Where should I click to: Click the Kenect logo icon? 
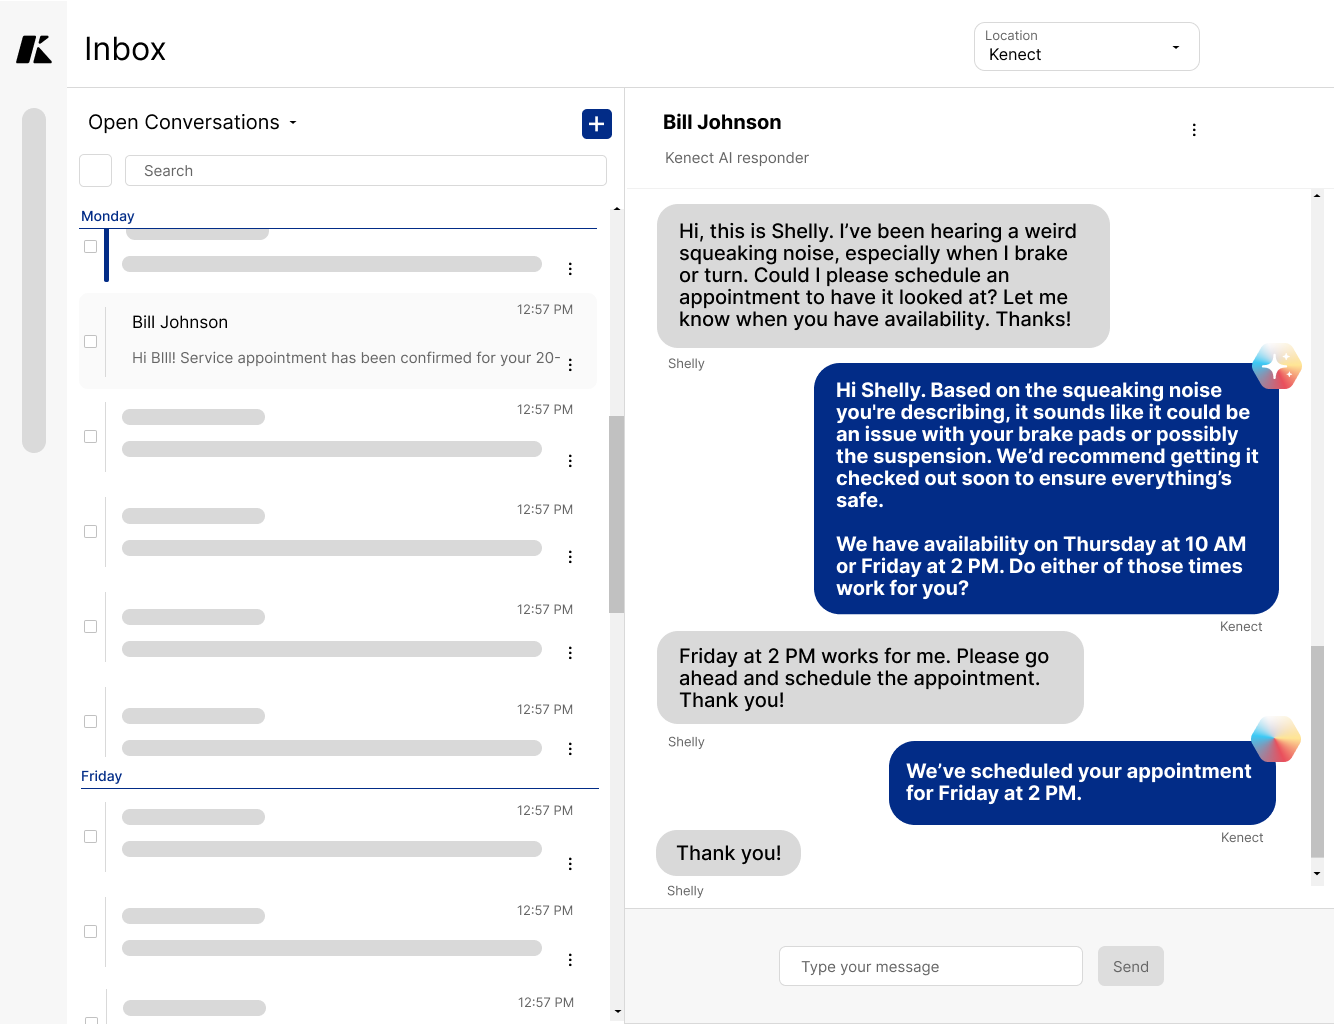coord(34,49)
